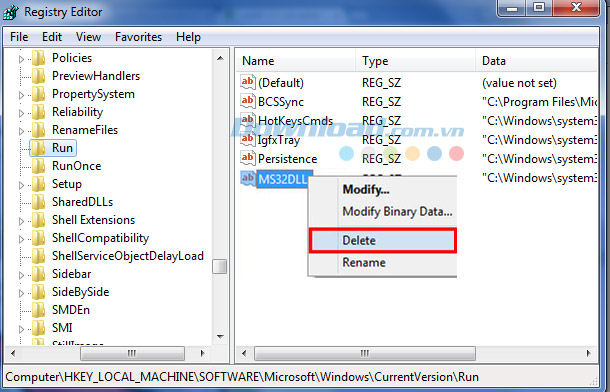Expand the Setup key
The width and height of the screenshot is (610, 392).
click(21, 185)
